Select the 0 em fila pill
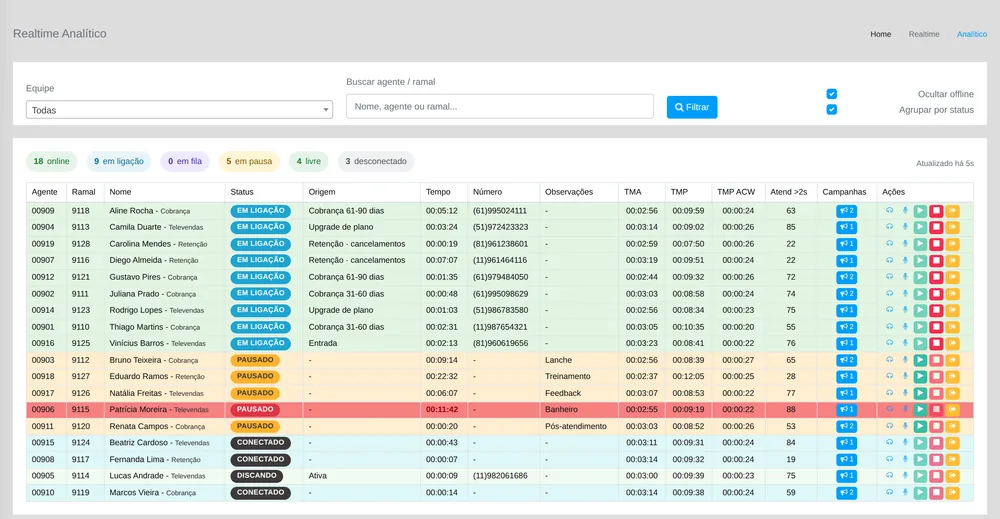Screen dimensions: 1000x519 pos(185,161)
